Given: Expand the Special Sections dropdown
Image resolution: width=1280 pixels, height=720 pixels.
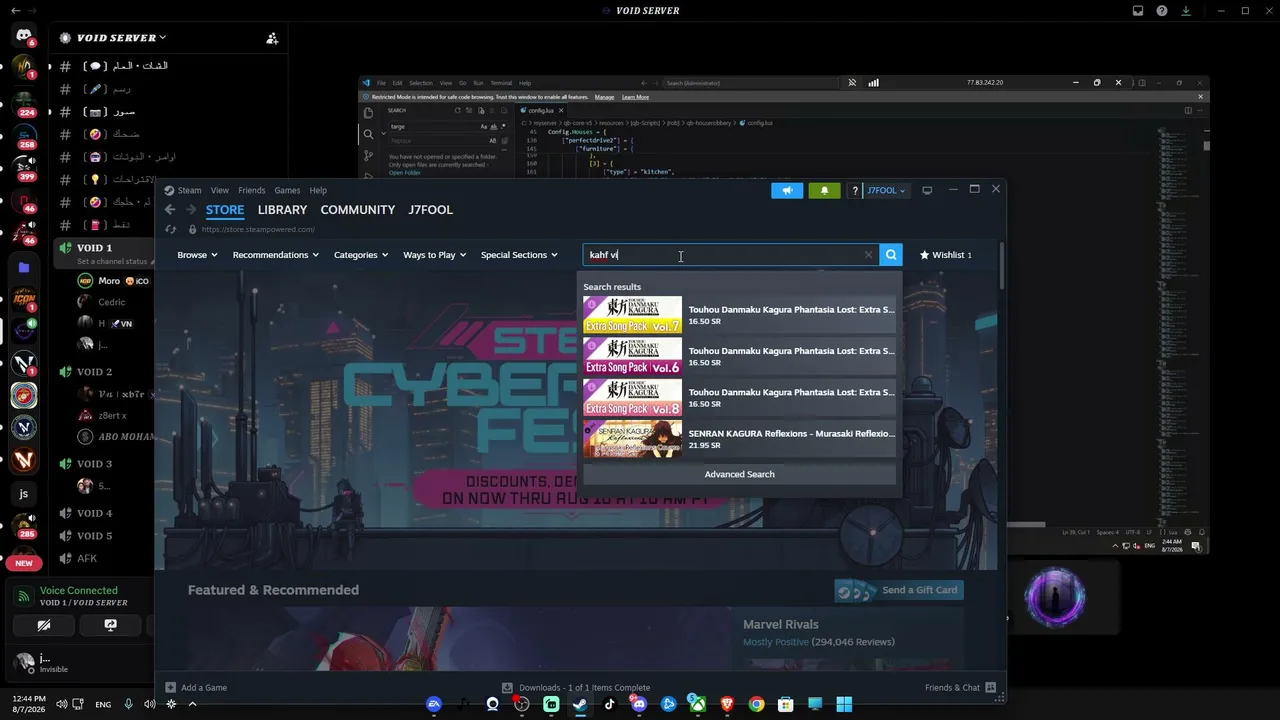Looking at the screenshot, I should coord(519,255).
